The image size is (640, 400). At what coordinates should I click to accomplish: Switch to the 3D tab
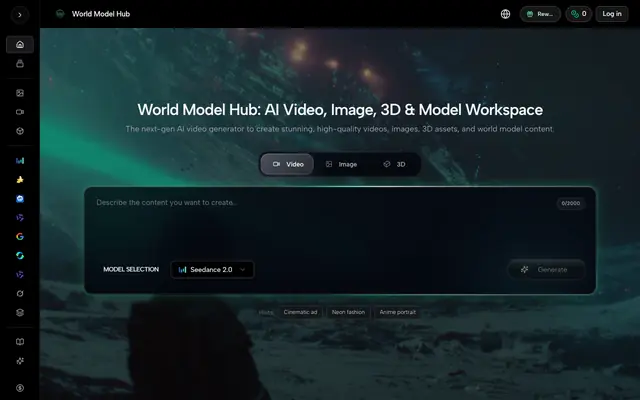pyautogui.click(x=394, y=164)
